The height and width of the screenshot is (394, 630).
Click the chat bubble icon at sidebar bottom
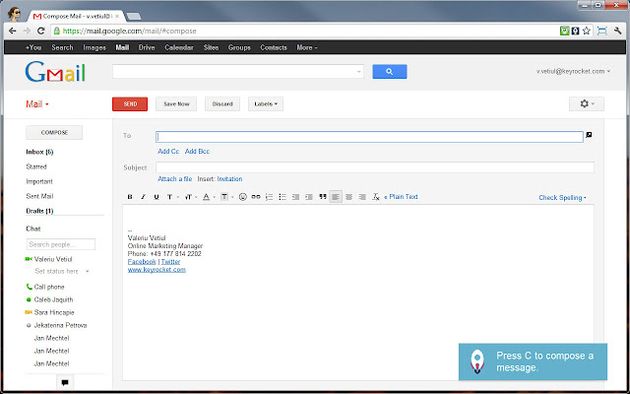point(65,382)
